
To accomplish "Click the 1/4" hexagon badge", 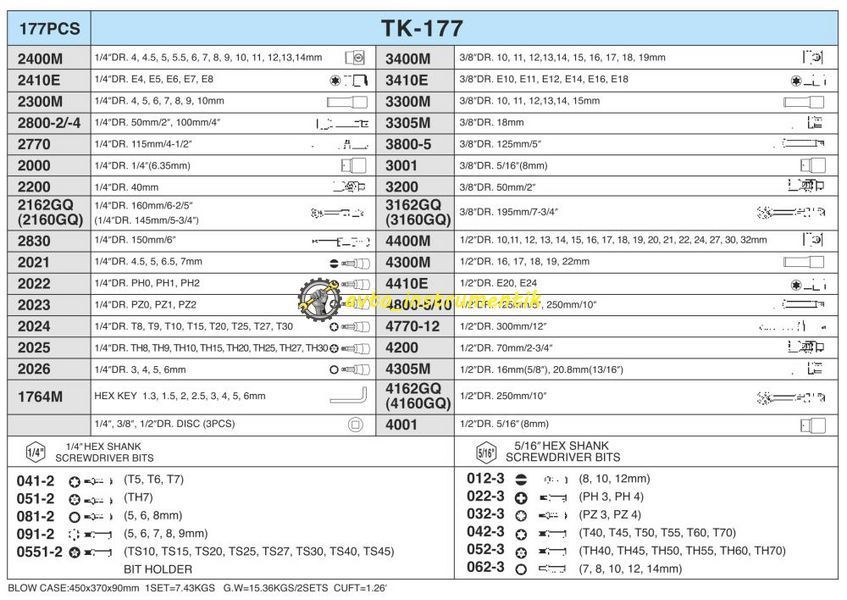I will tap(36, 452).
